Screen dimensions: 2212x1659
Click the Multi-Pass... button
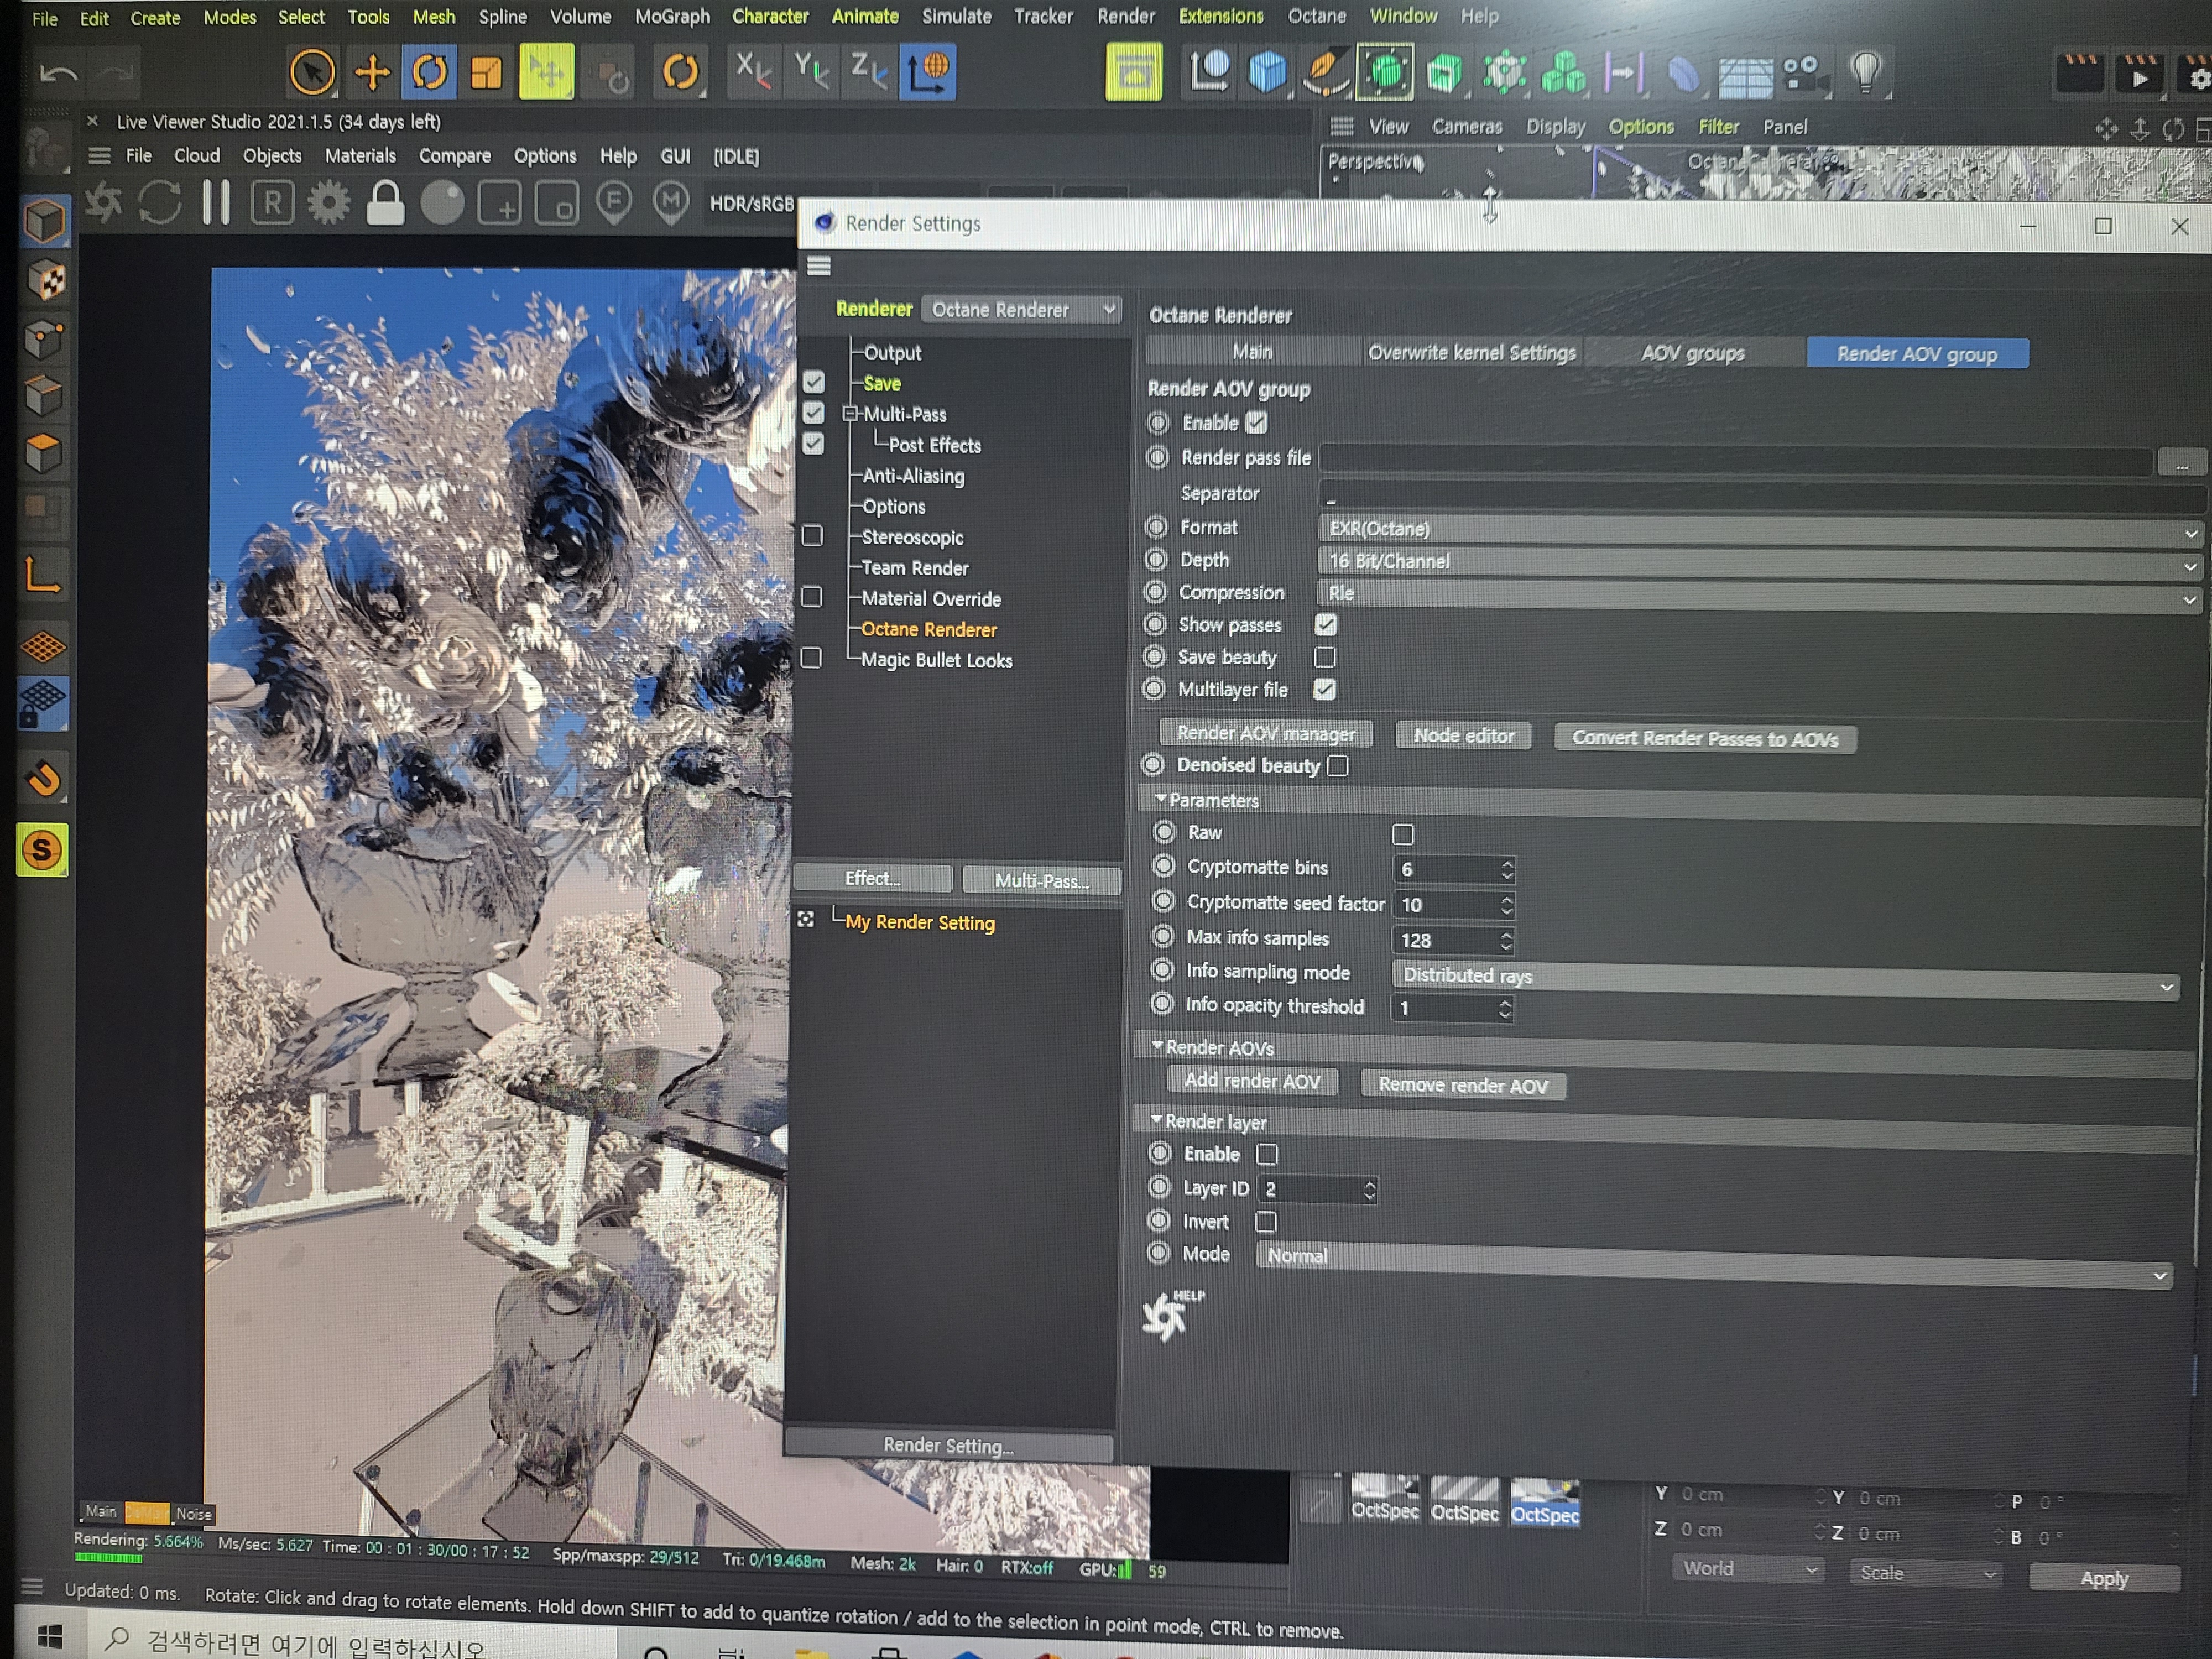[1041, 880]
